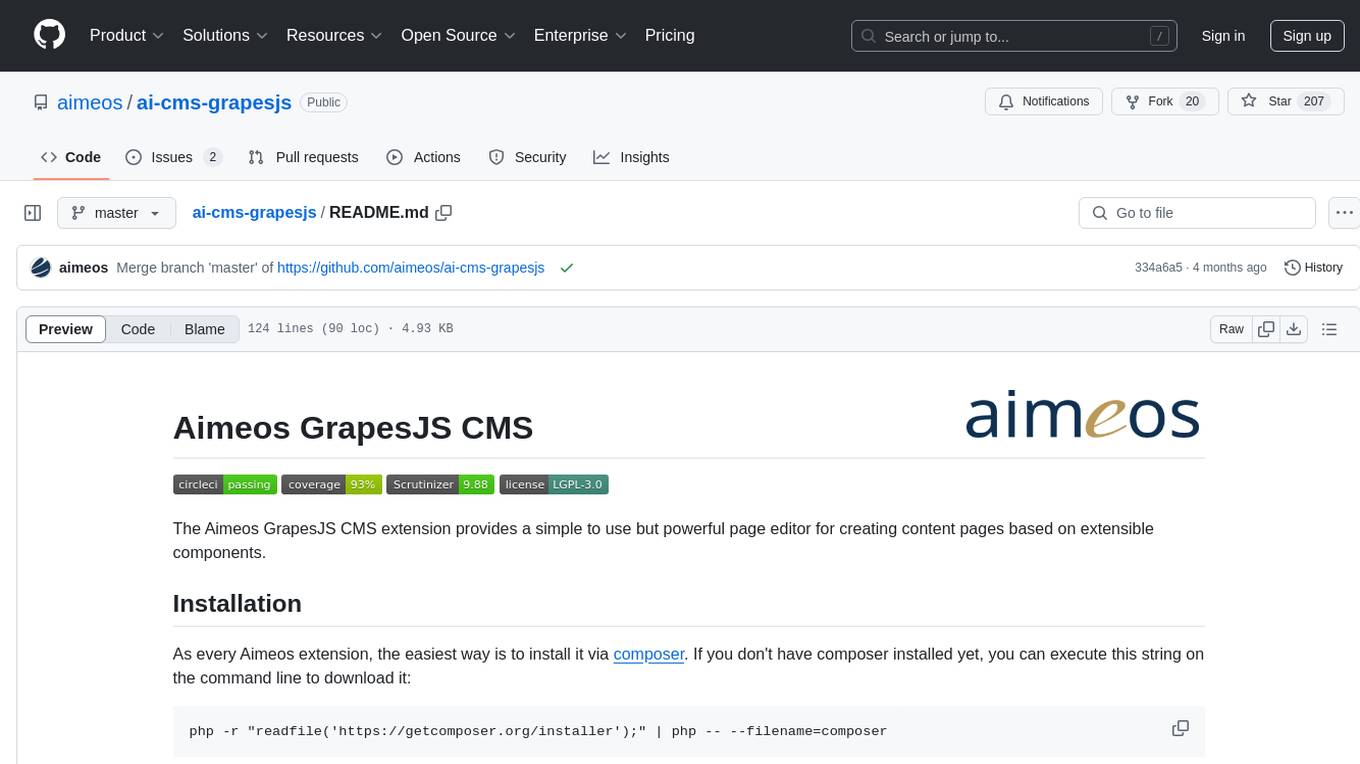Click the search magnifier in Go to file
1360x764 pixels.
tap(1100, 213)
